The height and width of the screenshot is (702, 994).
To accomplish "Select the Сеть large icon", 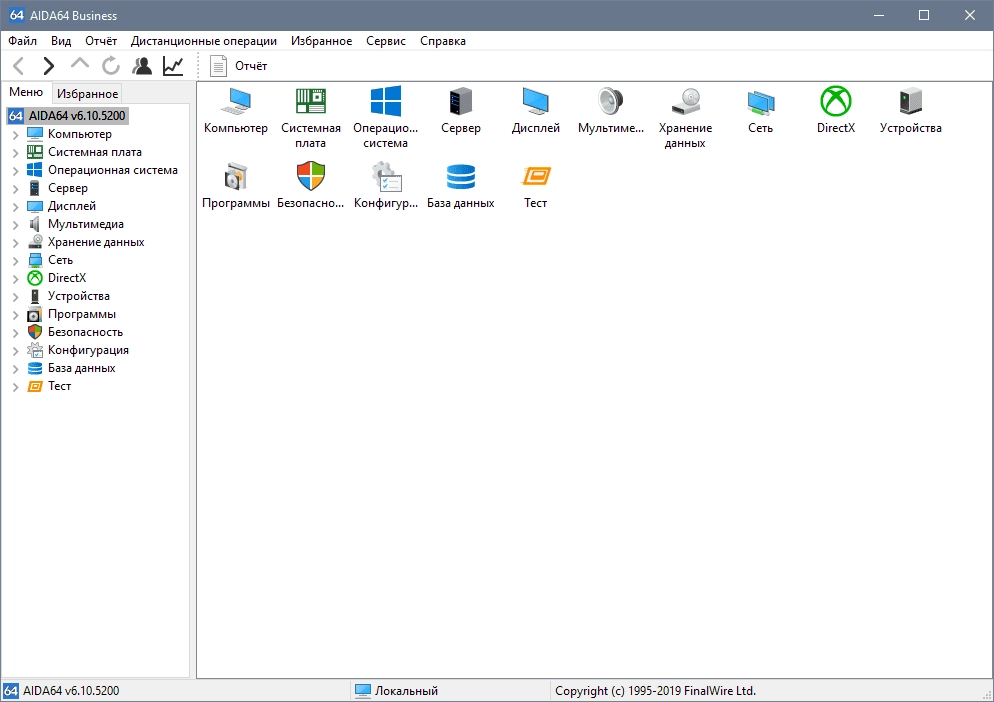I will click(x=761, y=102).
